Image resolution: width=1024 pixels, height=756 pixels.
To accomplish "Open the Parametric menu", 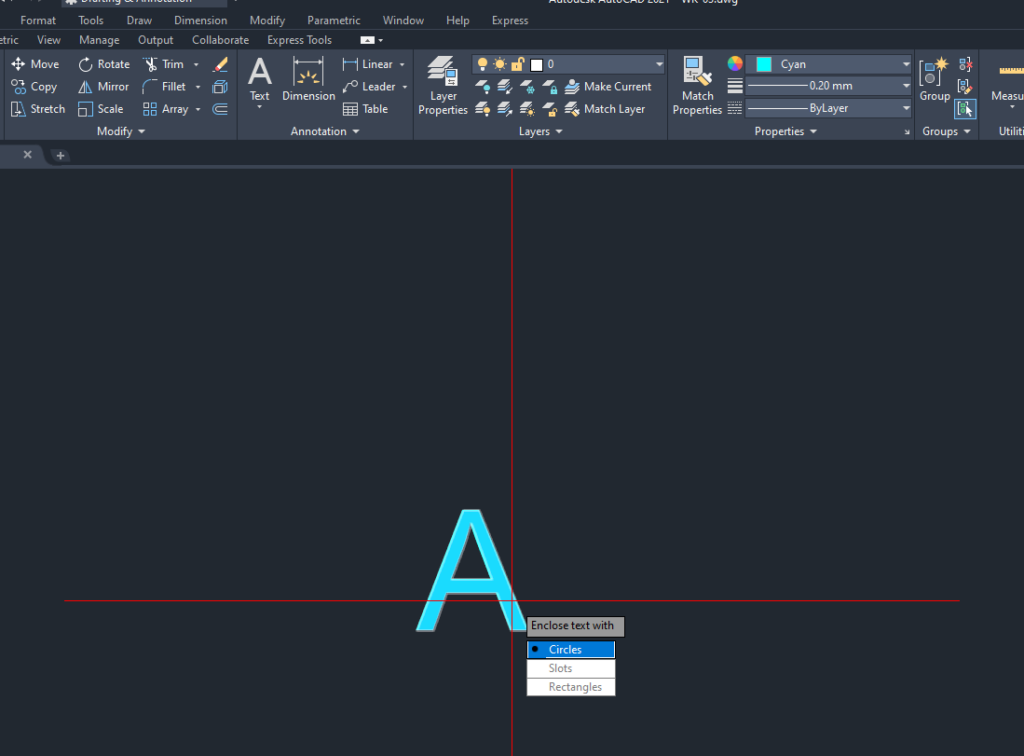I will (333, 20).
